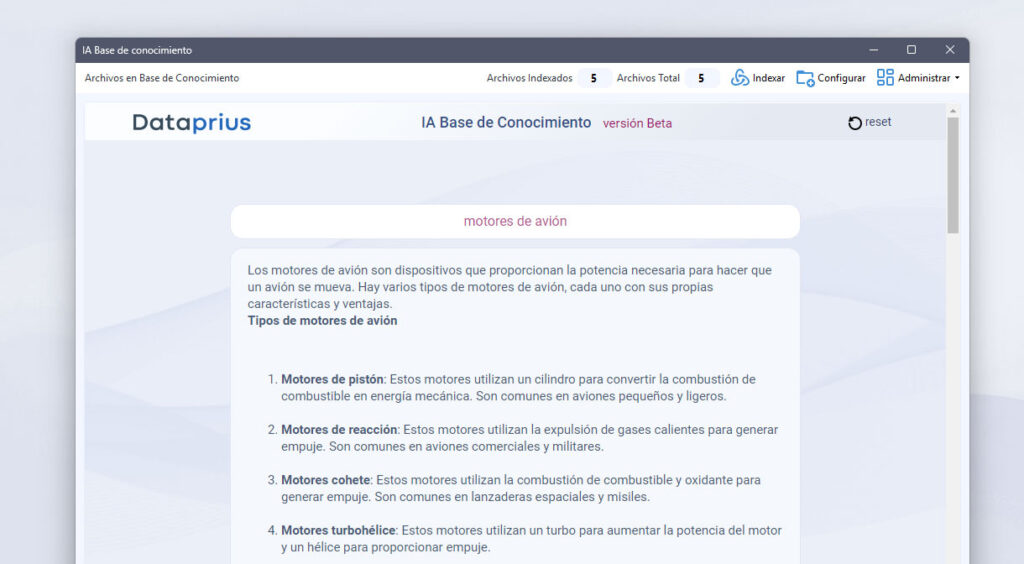Close the IA Base de conocimiento window
The image size is (1024, 564).
coord(950,50)
